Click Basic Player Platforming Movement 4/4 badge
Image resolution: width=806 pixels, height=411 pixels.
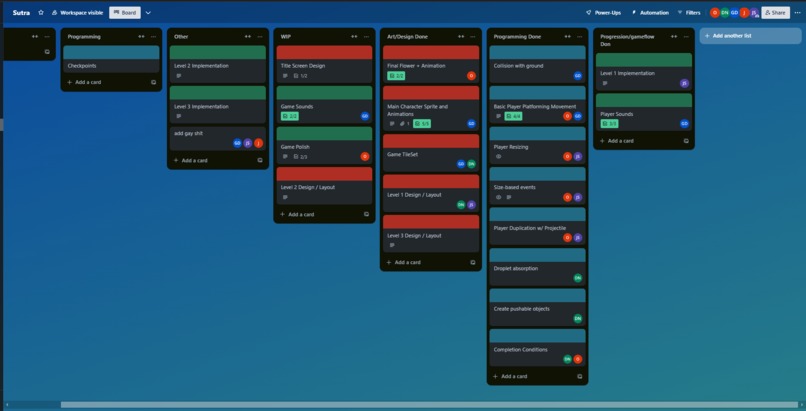(513, 116)
